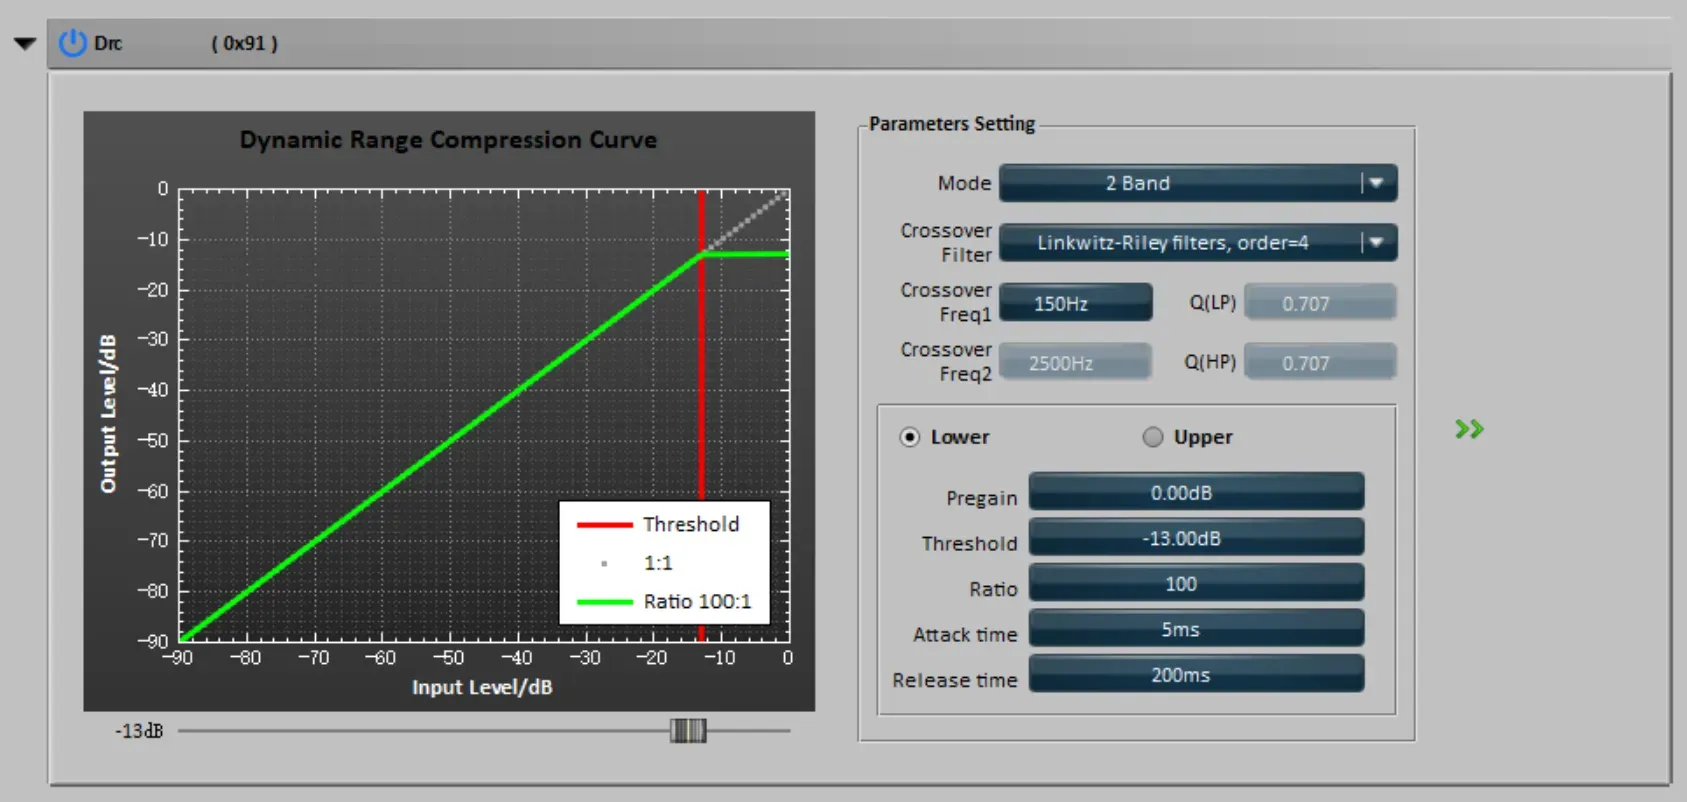Click the threshold slider handle below graph
1687x802 pixels.
pyautogui.click(x=688, y=731)
